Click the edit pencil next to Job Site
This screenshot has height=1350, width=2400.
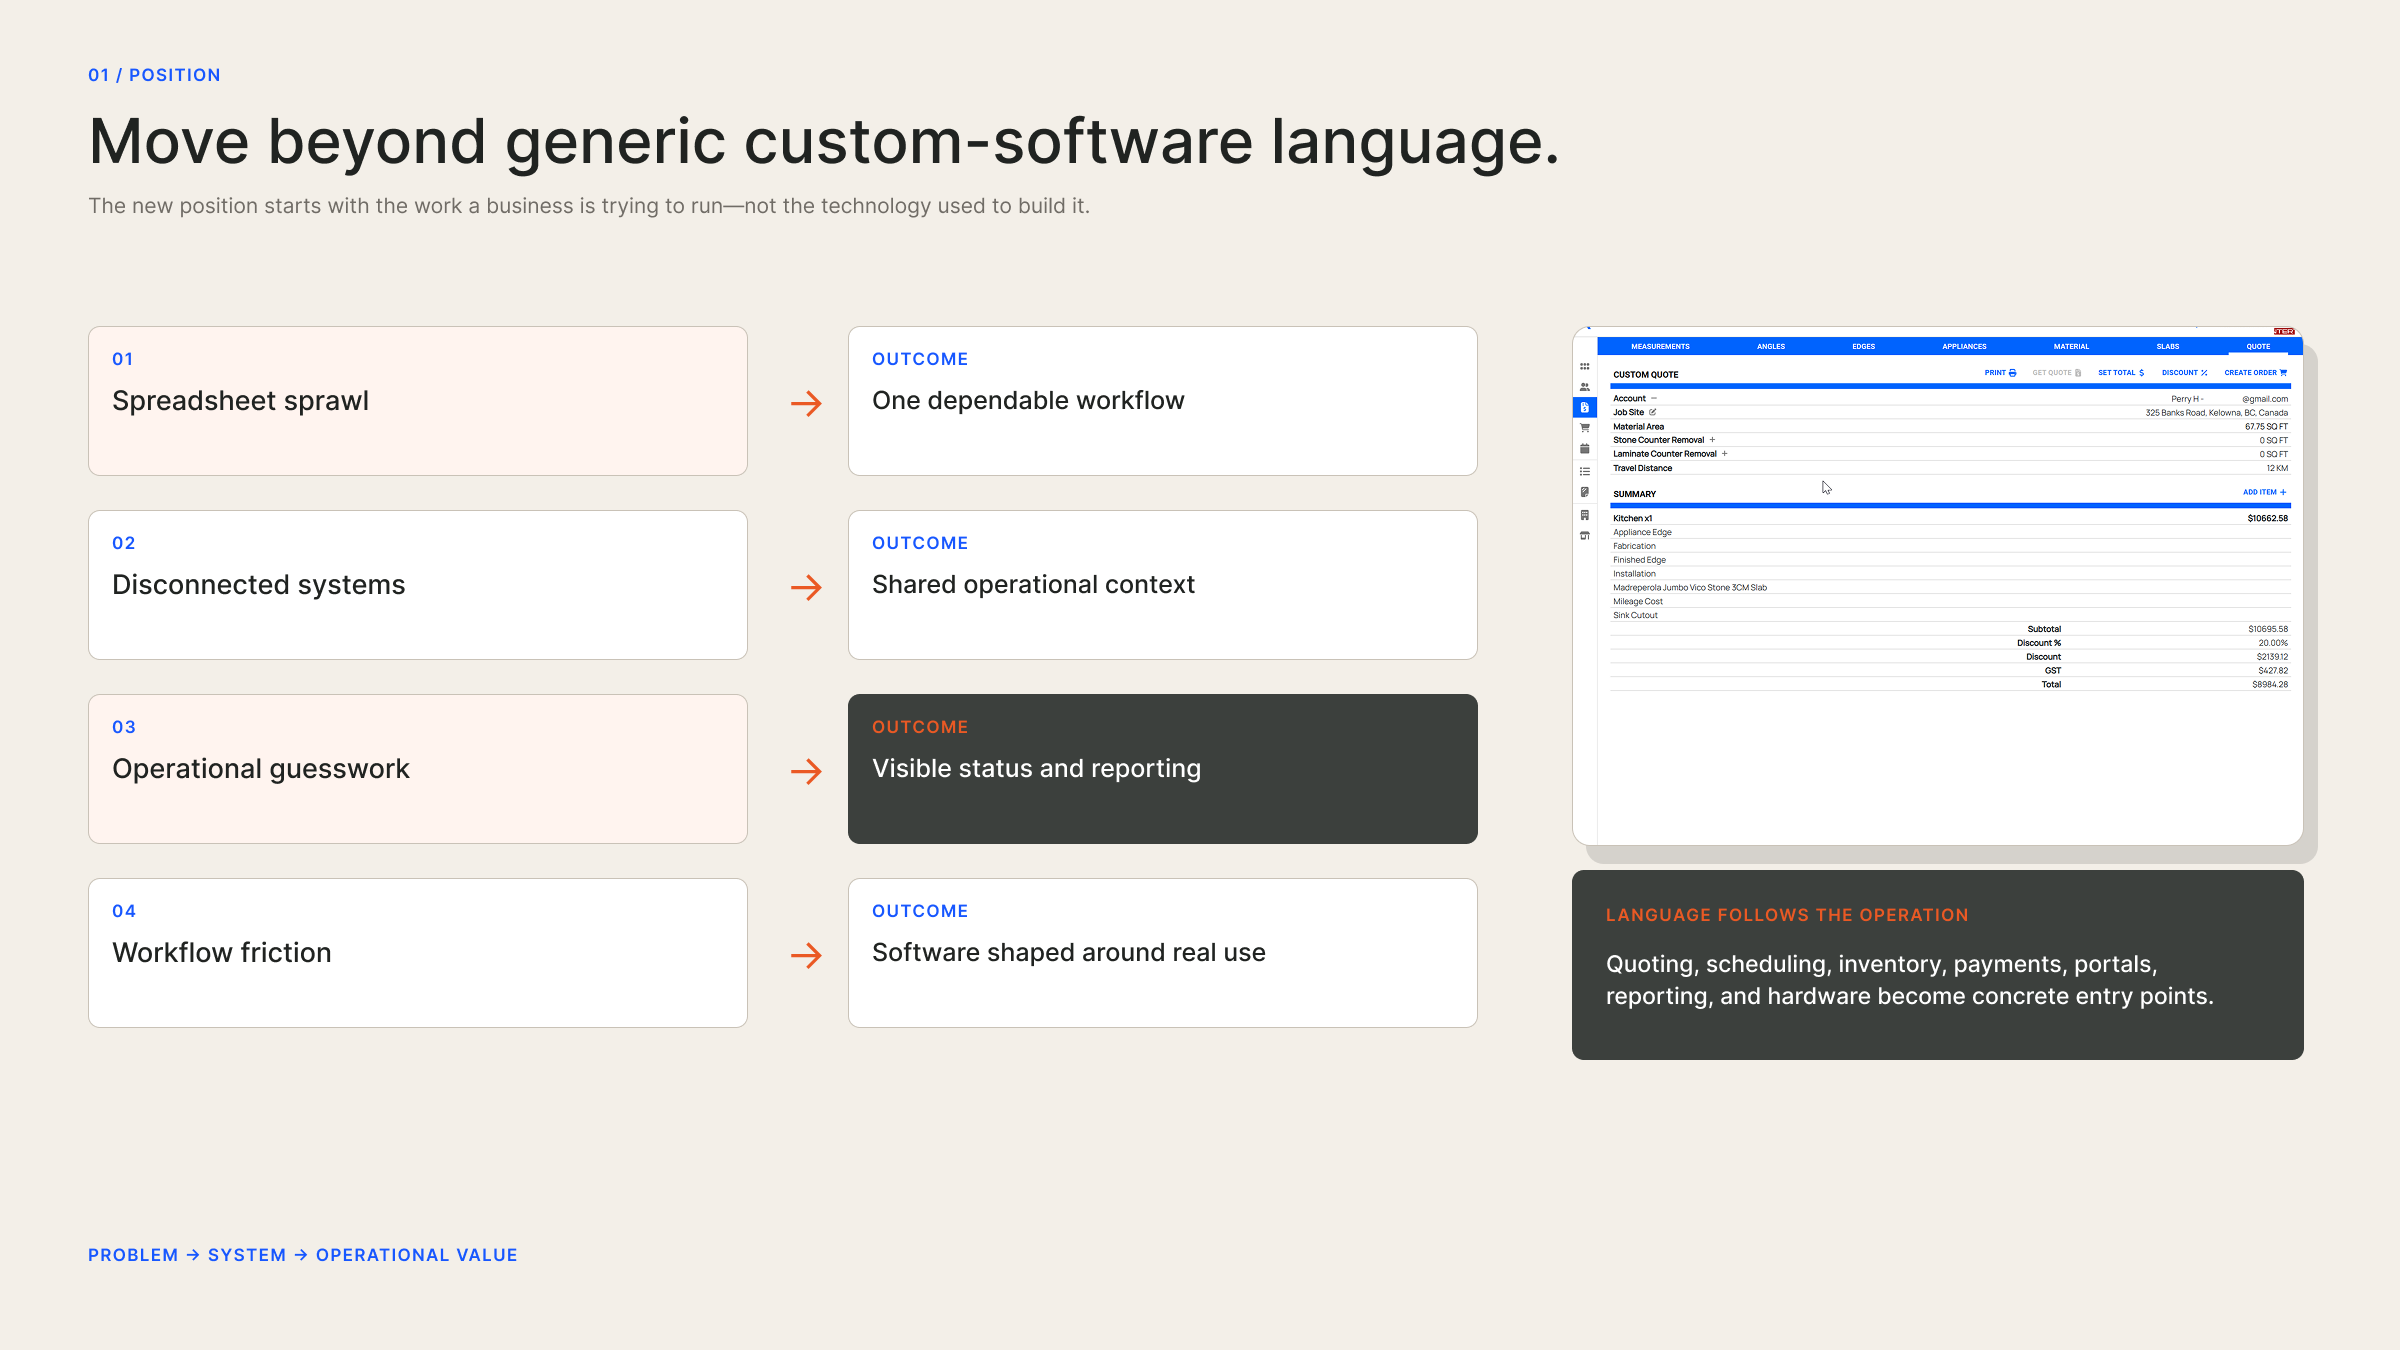pos(1653,412)
